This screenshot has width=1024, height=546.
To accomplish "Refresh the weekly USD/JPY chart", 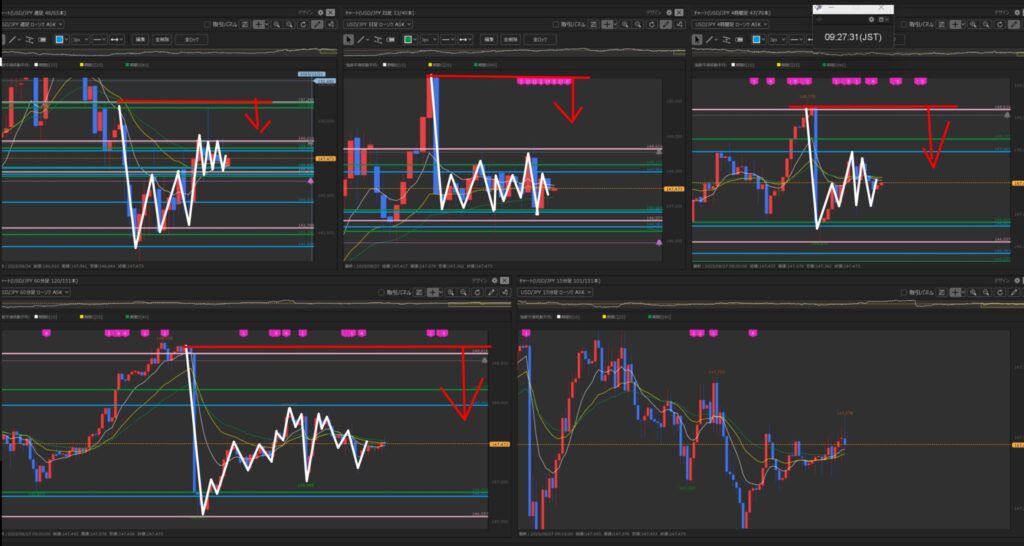I will (303, 24).
